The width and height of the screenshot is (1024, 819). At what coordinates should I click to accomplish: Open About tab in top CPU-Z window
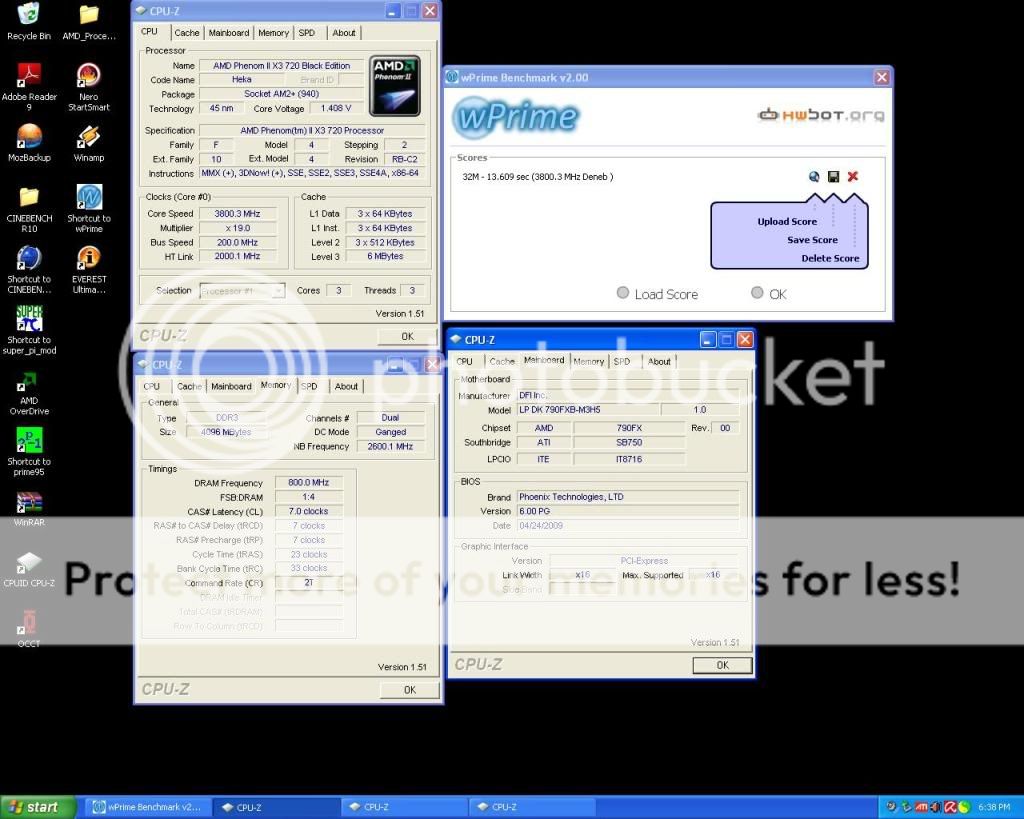click(x=344, y=33)
